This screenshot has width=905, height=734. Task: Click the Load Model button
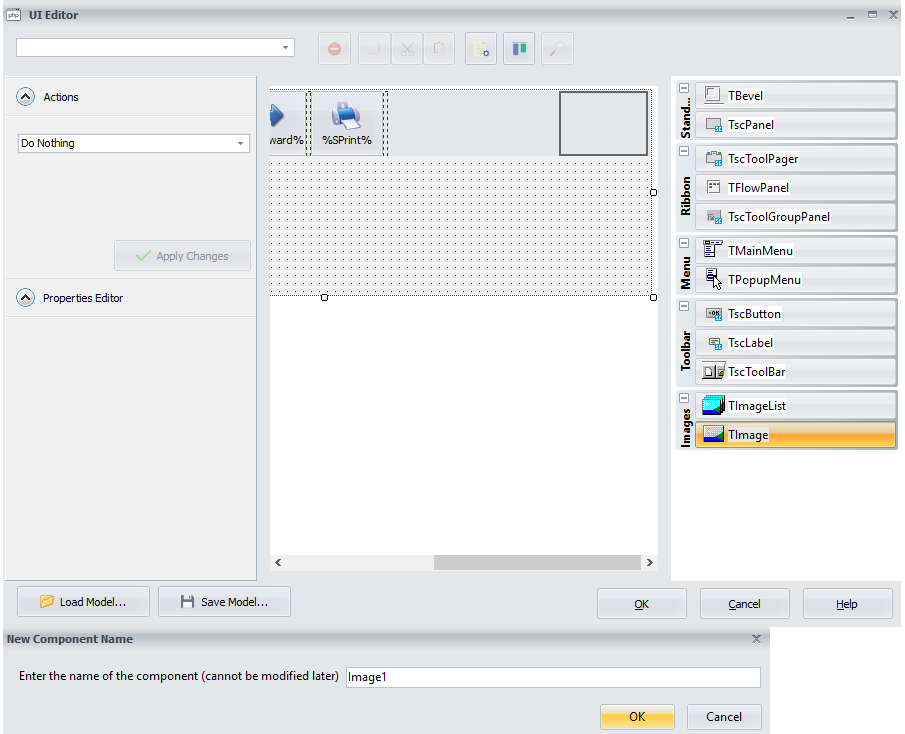(84, 602)
